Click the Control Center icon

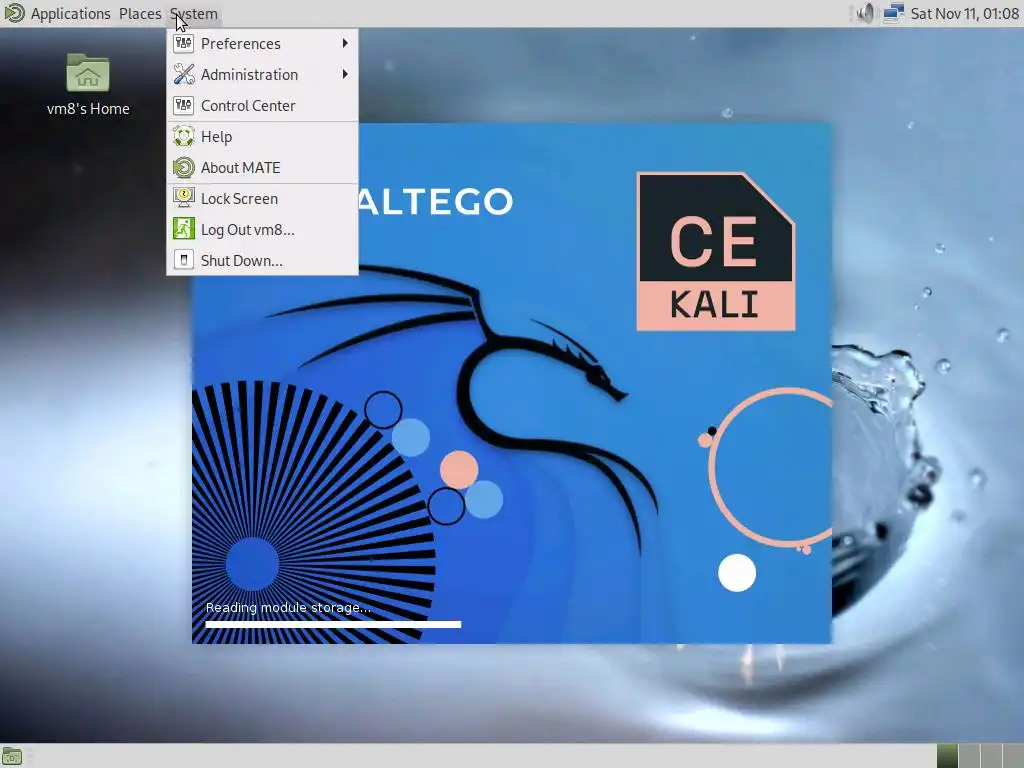point(184,105)
